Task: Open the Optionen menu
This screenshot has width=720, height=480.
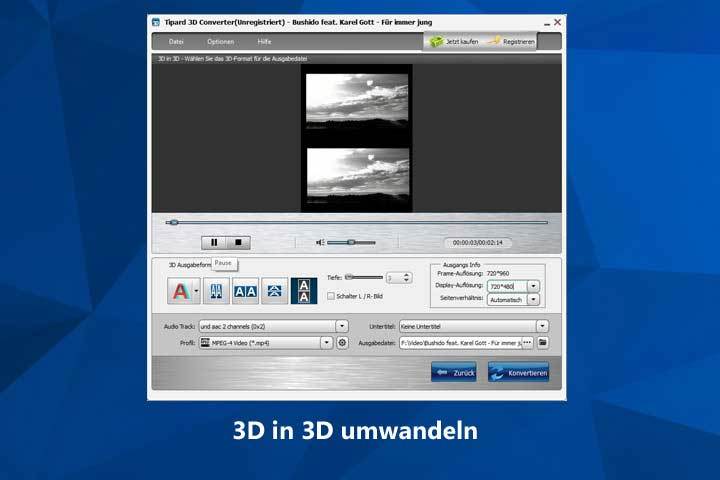Action: [x=220, y=41]
